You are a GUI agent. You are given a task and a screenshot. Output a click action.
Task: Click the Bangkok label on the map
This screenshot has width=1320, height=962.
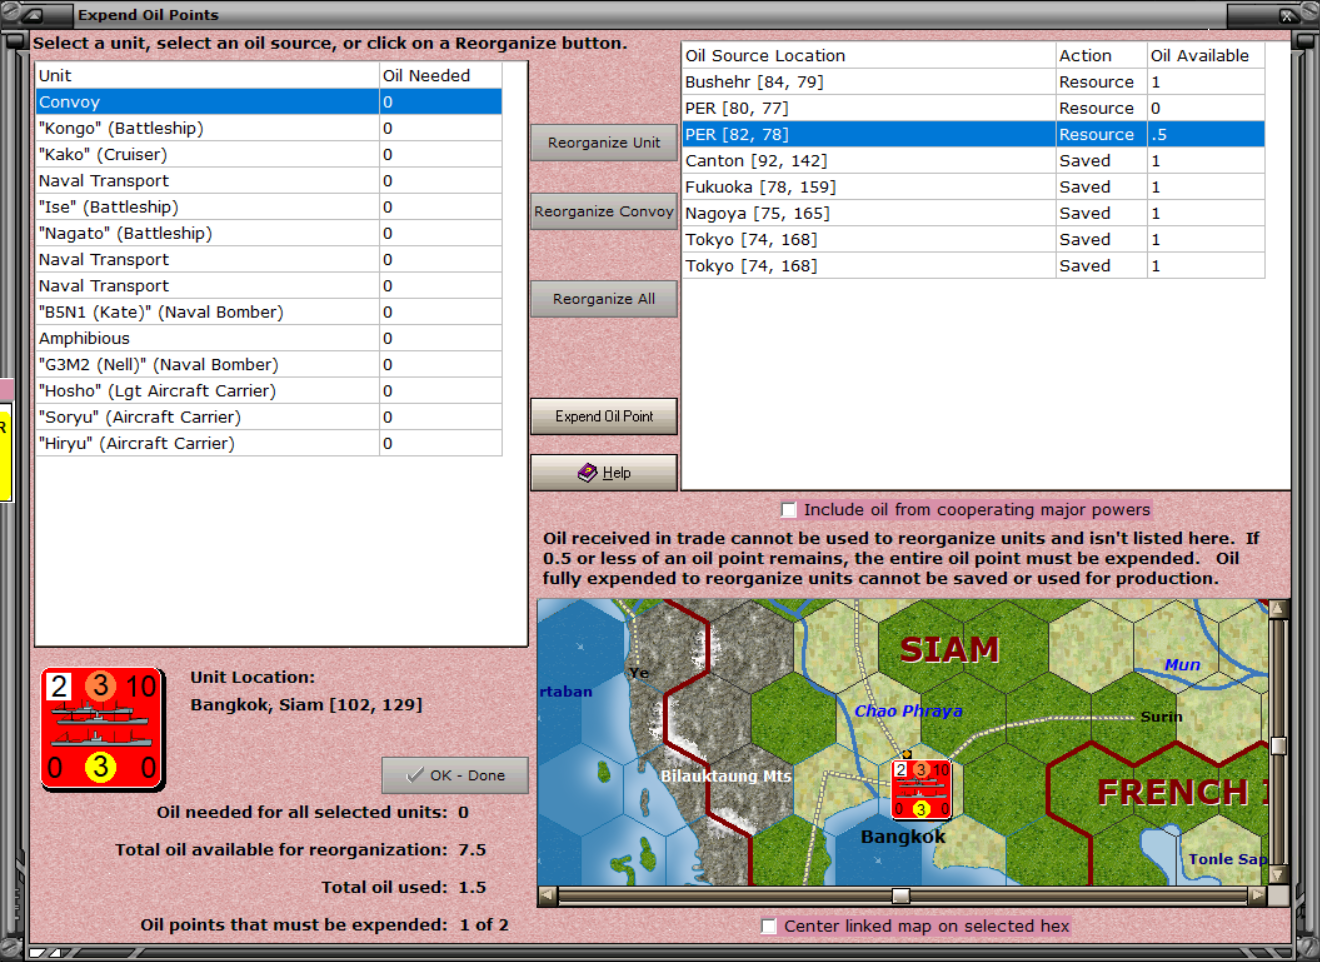pos(903,837)
